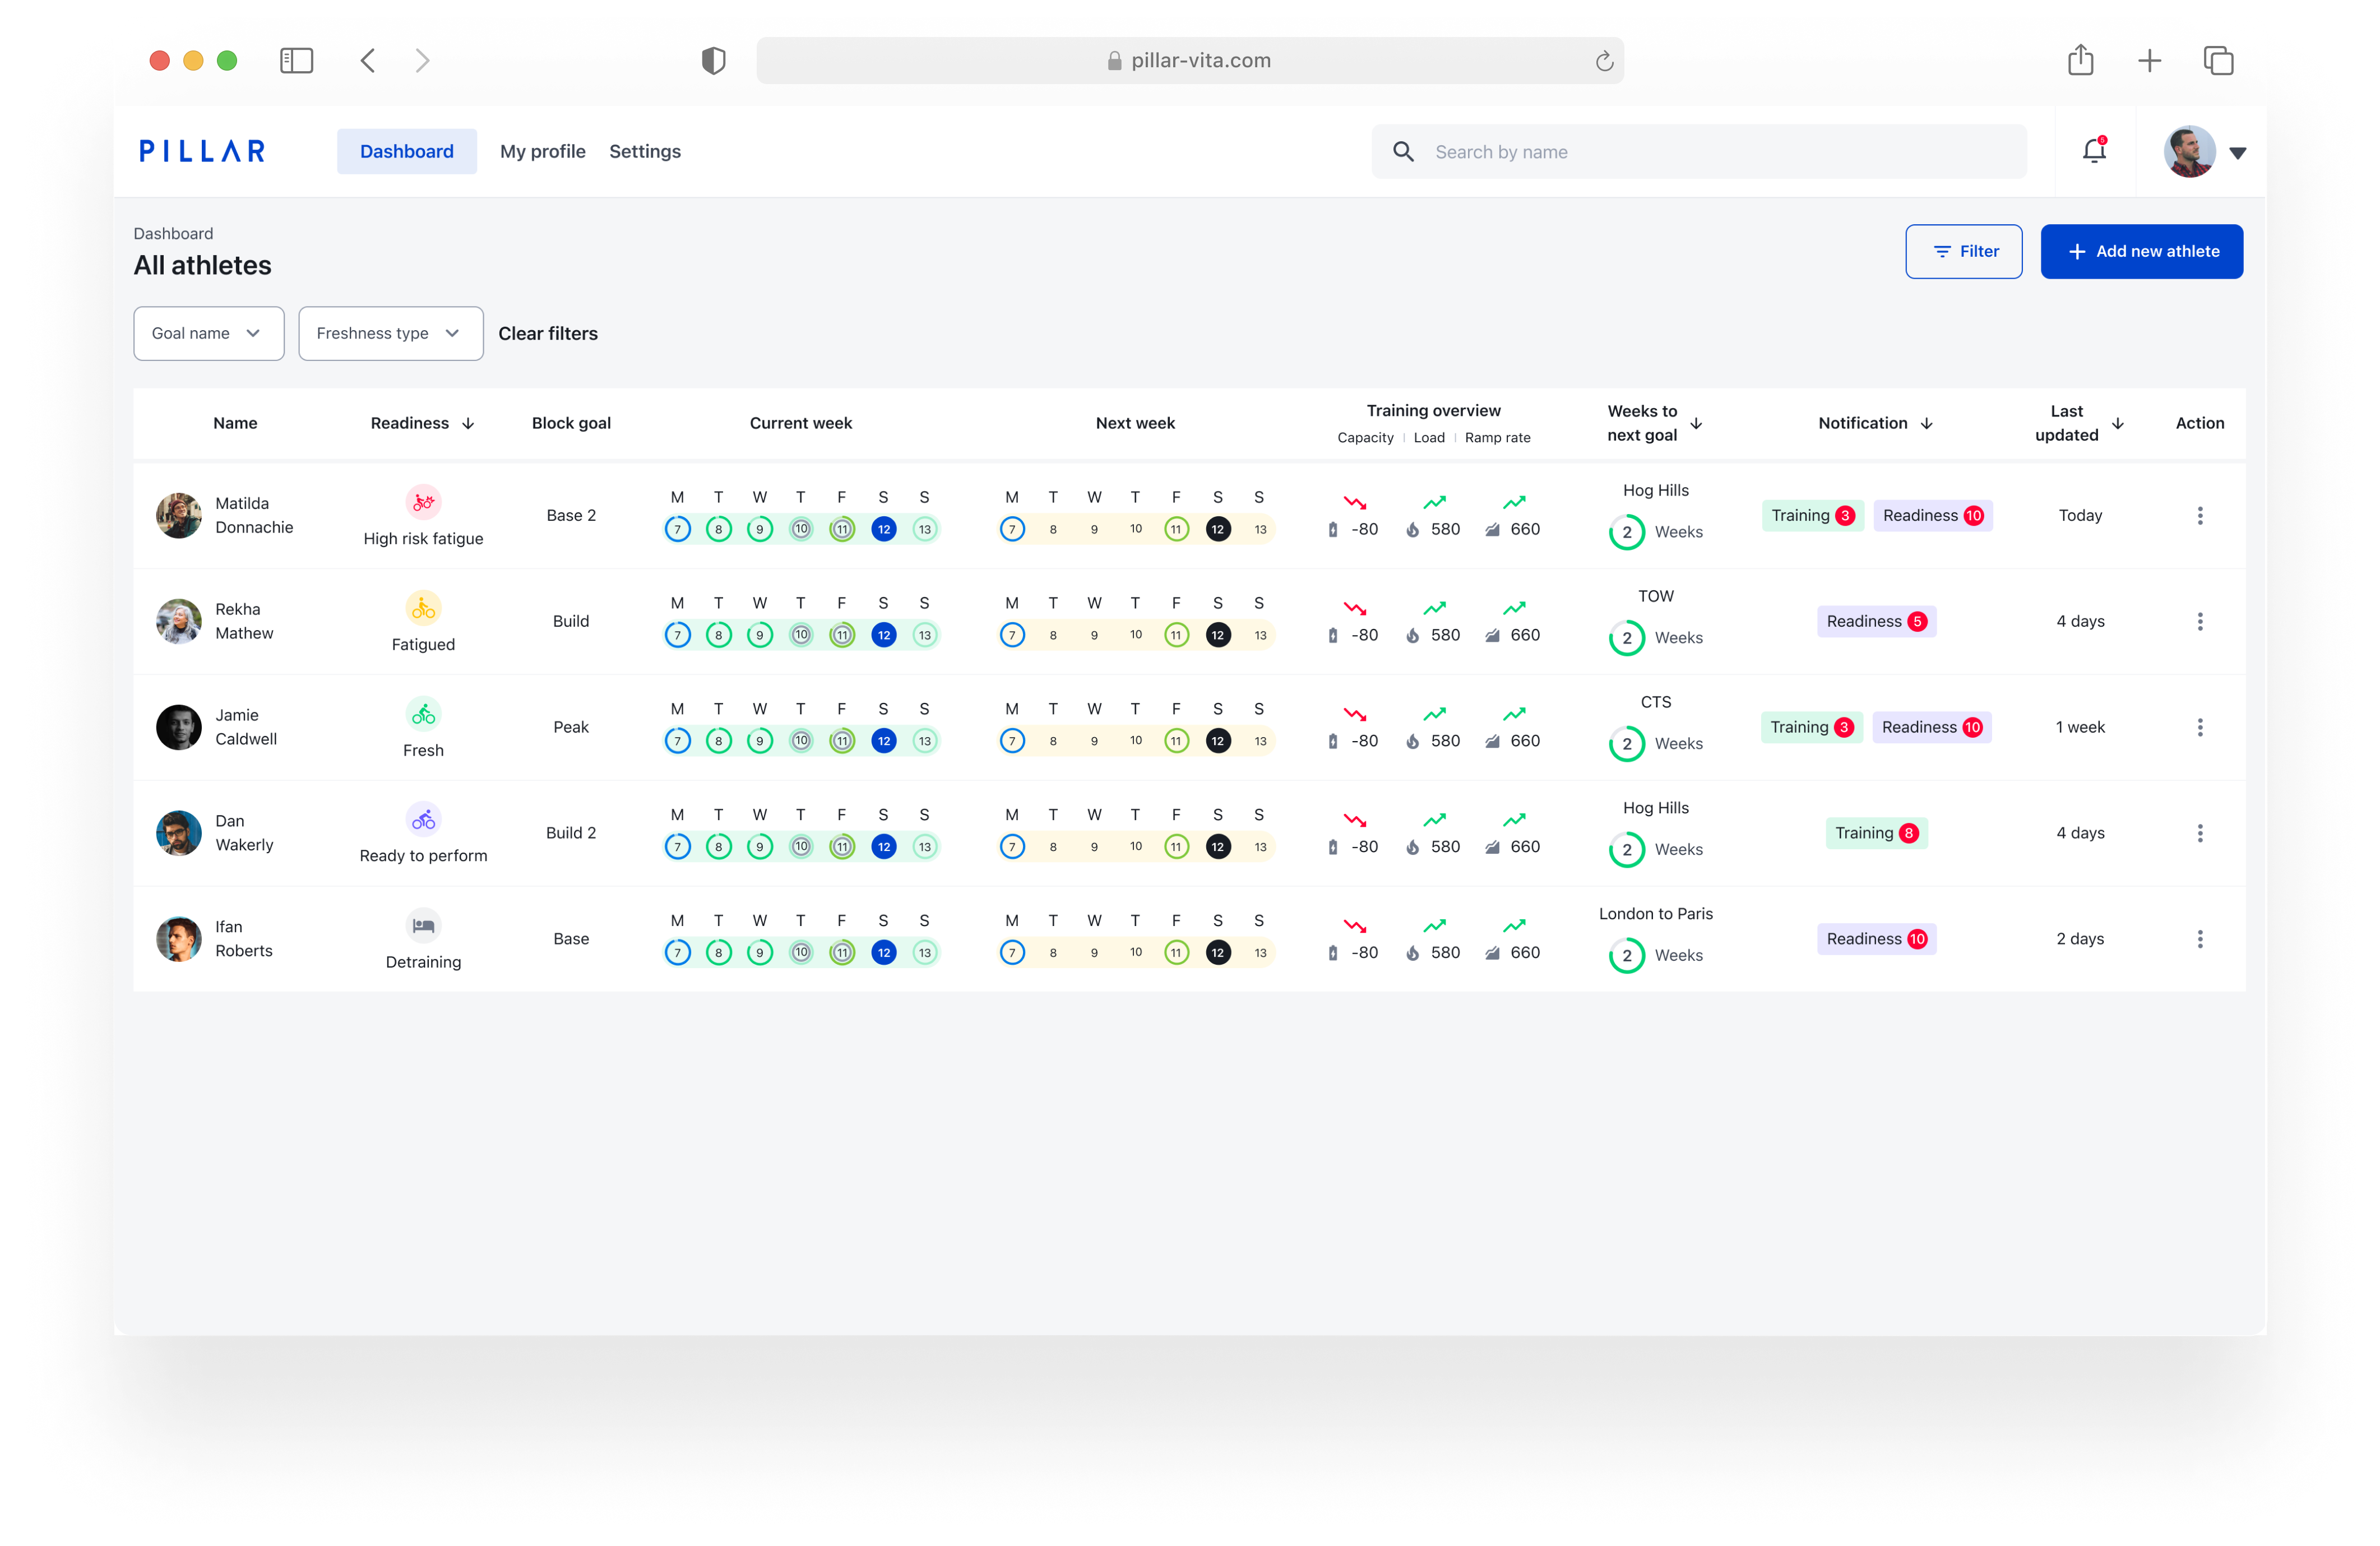Image resolution: width=2380 pixels, height=1546 pixels.
Task: Open the Settings tab
Action: tap(644, 151)
